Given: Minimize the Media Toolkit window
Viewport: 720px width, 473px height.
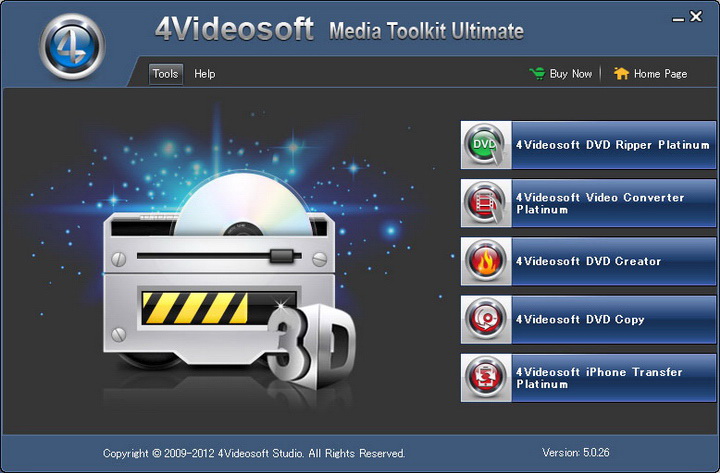Looking at the screenshot, I should (678, 19).
